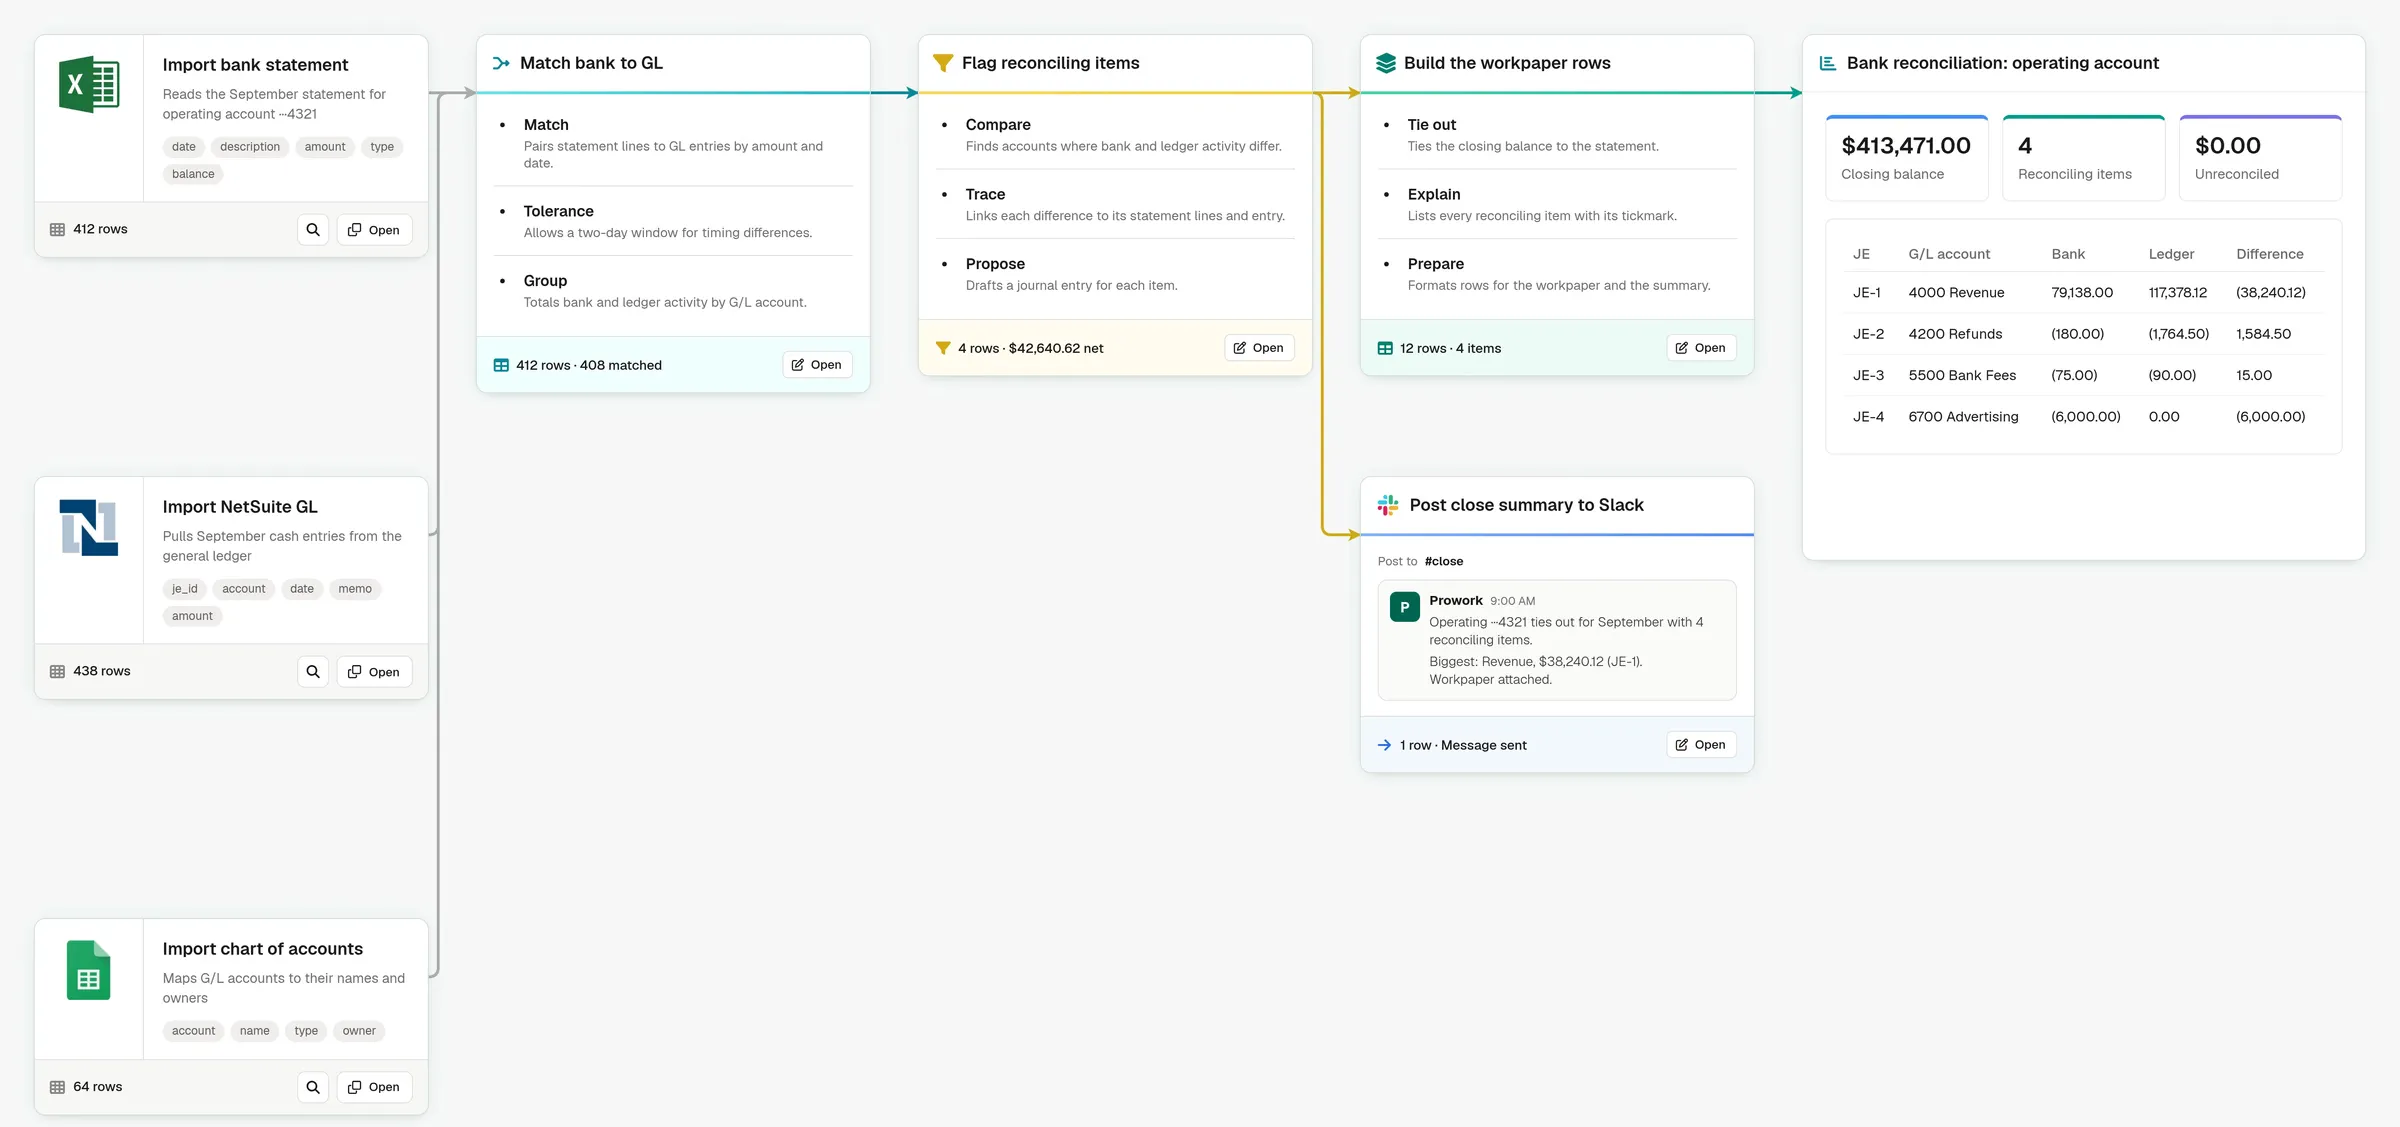Click the Excel icon on Import bank statement
Image resolution: width=2400 pixels, height=1127 pixels.
[89, 84]
